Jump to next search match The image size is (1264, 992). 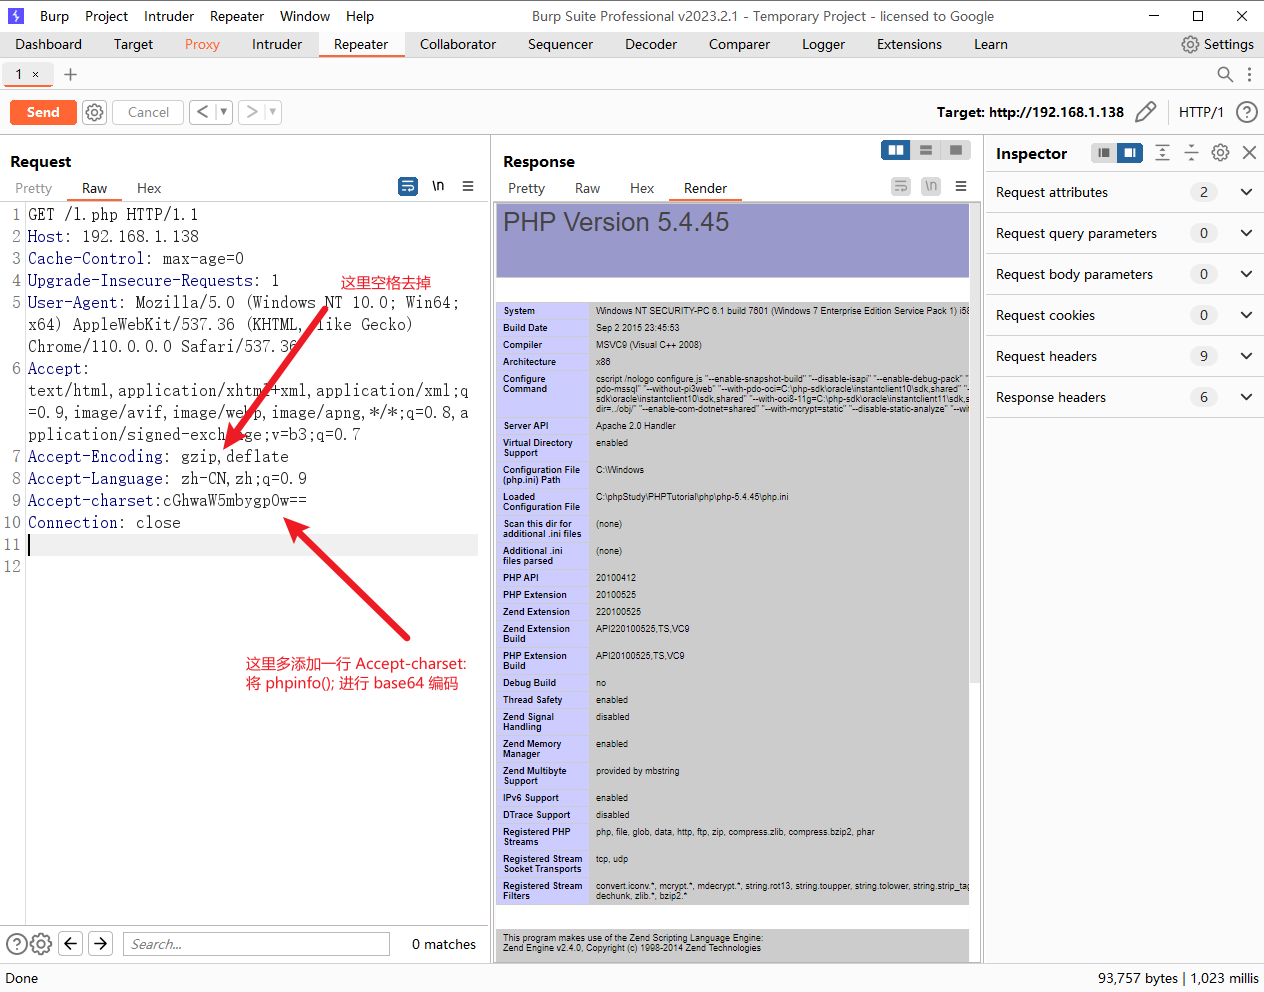tap(101, 943)
